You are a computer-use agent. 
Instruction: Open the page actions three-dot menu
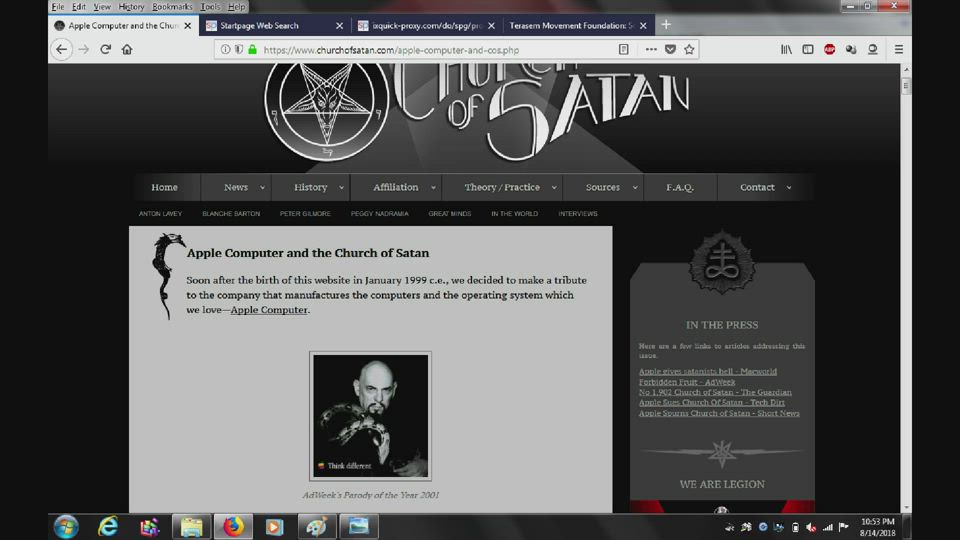pos(651,49)
